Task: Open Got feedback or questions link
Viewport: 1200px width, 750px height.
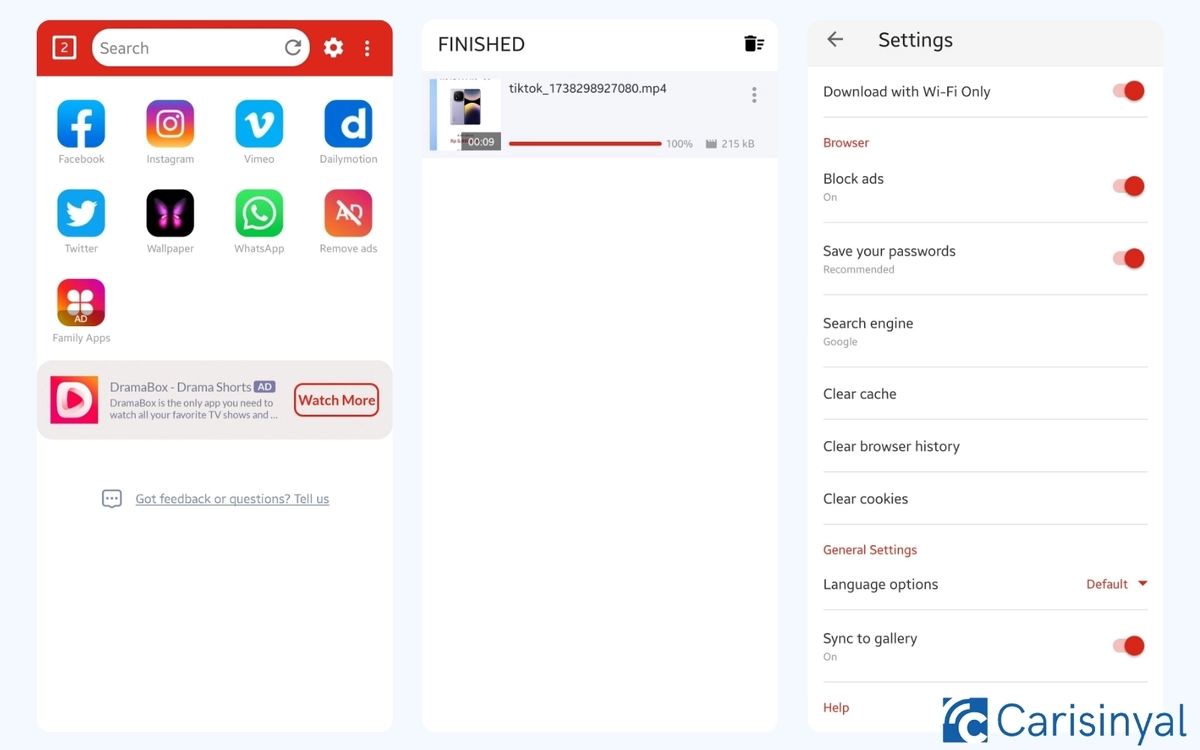Action: pyautogui.click(x=232, y=499)
